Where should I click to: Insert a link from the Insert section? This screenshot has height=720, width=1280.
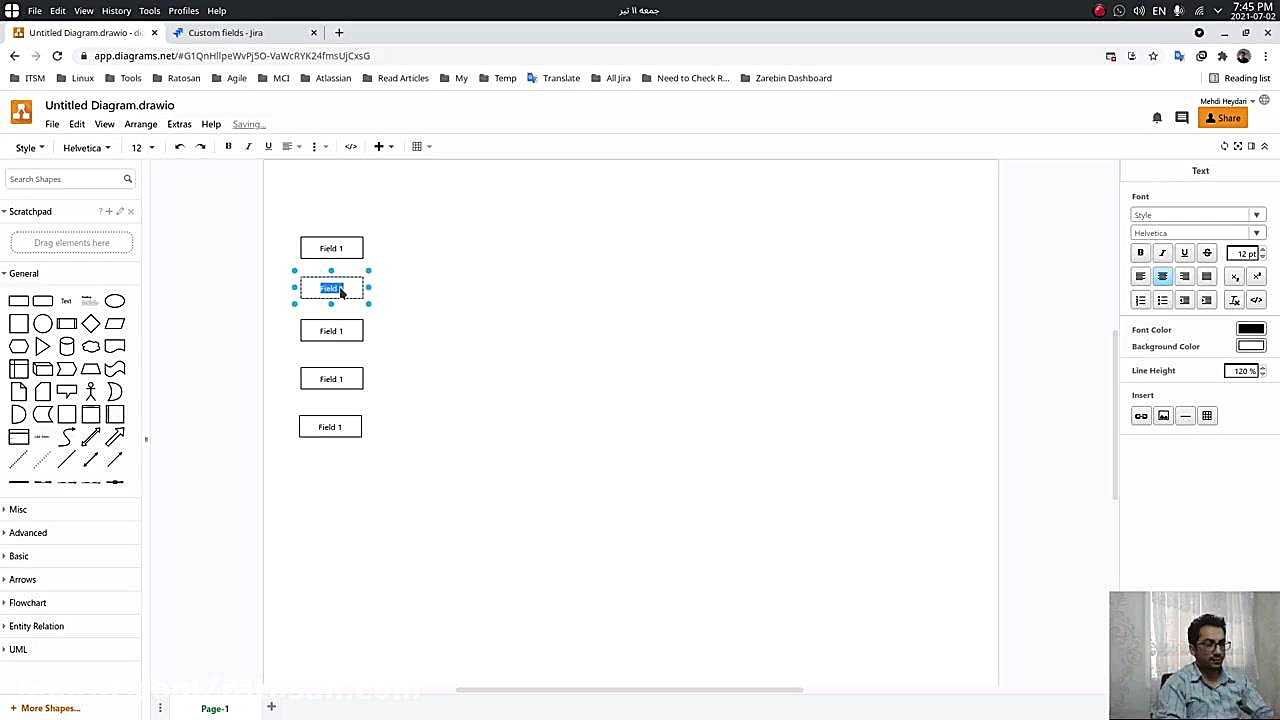point(1141,416)
